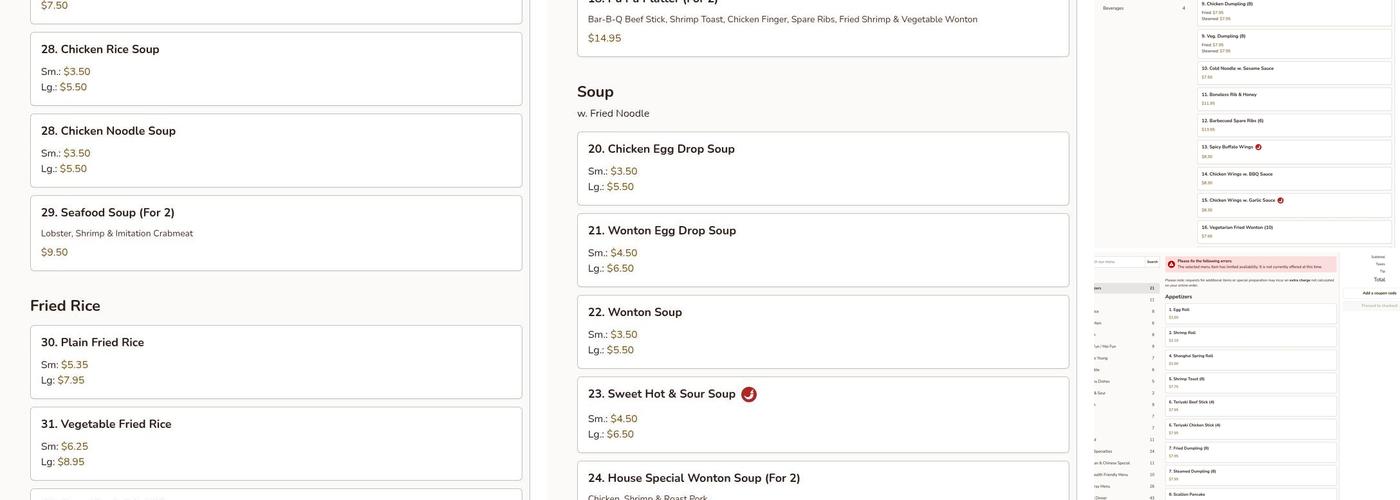Image resolution: width=1400 pixels, height=500 pixels.
Task: Click the red error alert icon
Action: 1172,265
